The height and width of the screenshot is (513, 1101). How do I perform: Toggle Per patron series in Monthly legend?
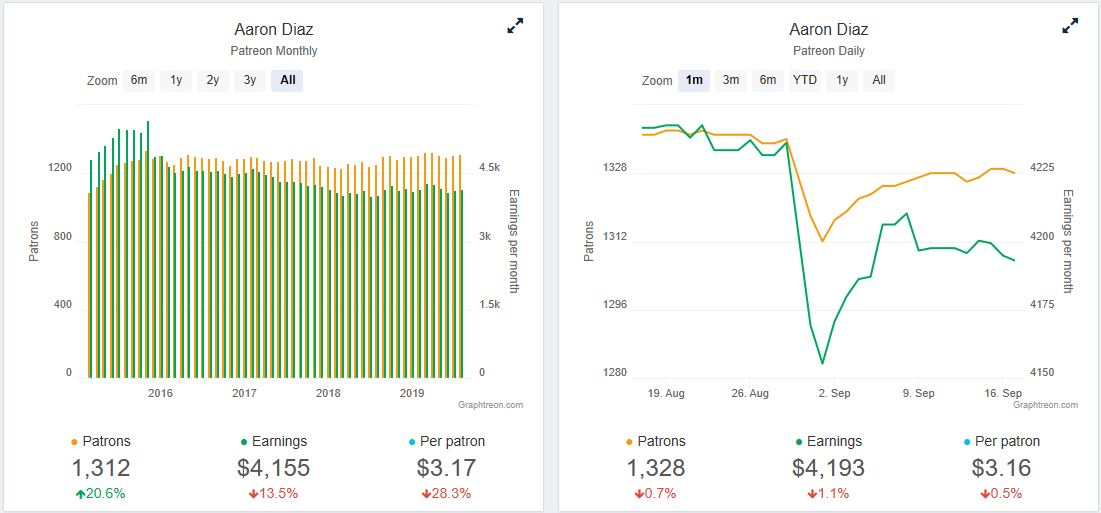tap(447, 441)
